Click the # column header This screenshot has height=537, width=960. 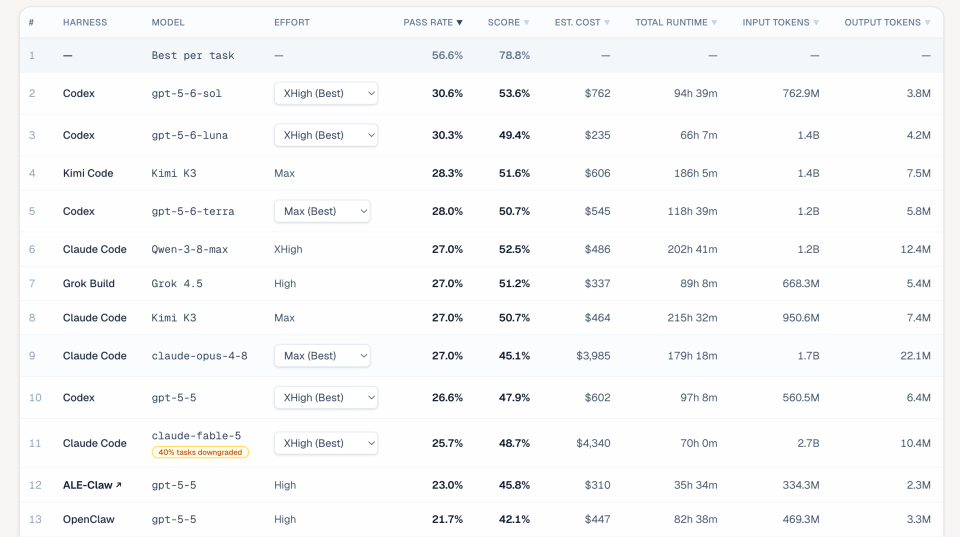31,23
